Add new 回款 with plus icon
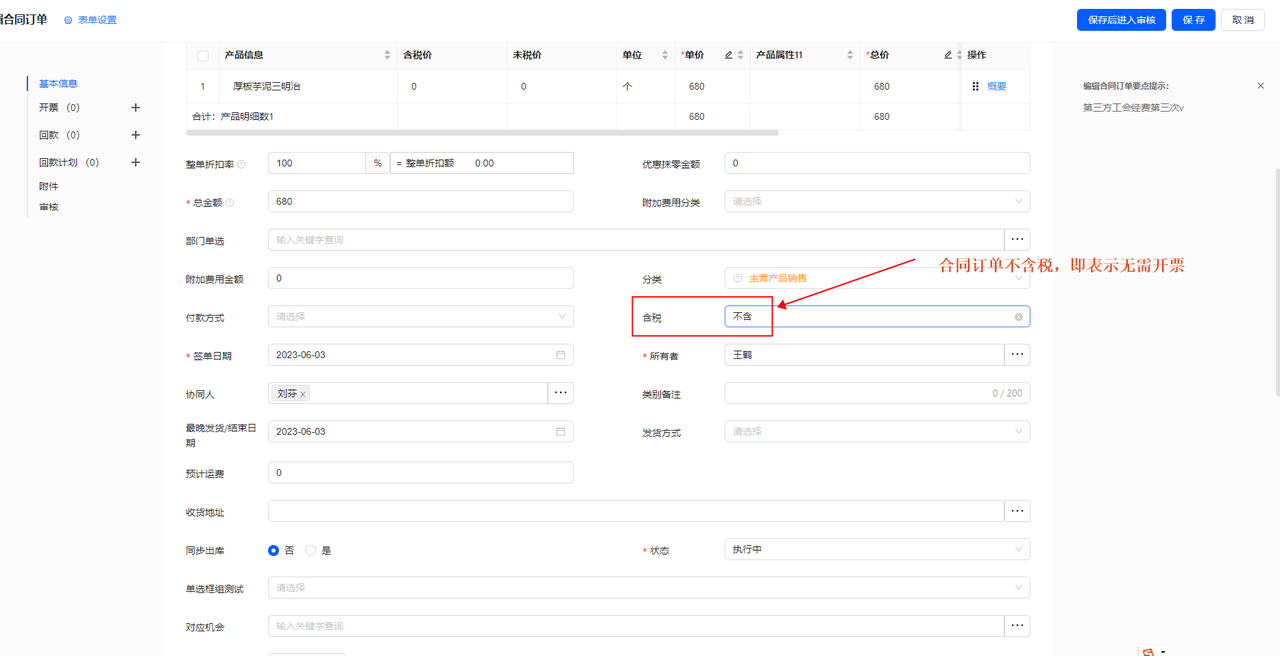The width and height of the screenshot is (1280, 656). click(x=136, y=135)
